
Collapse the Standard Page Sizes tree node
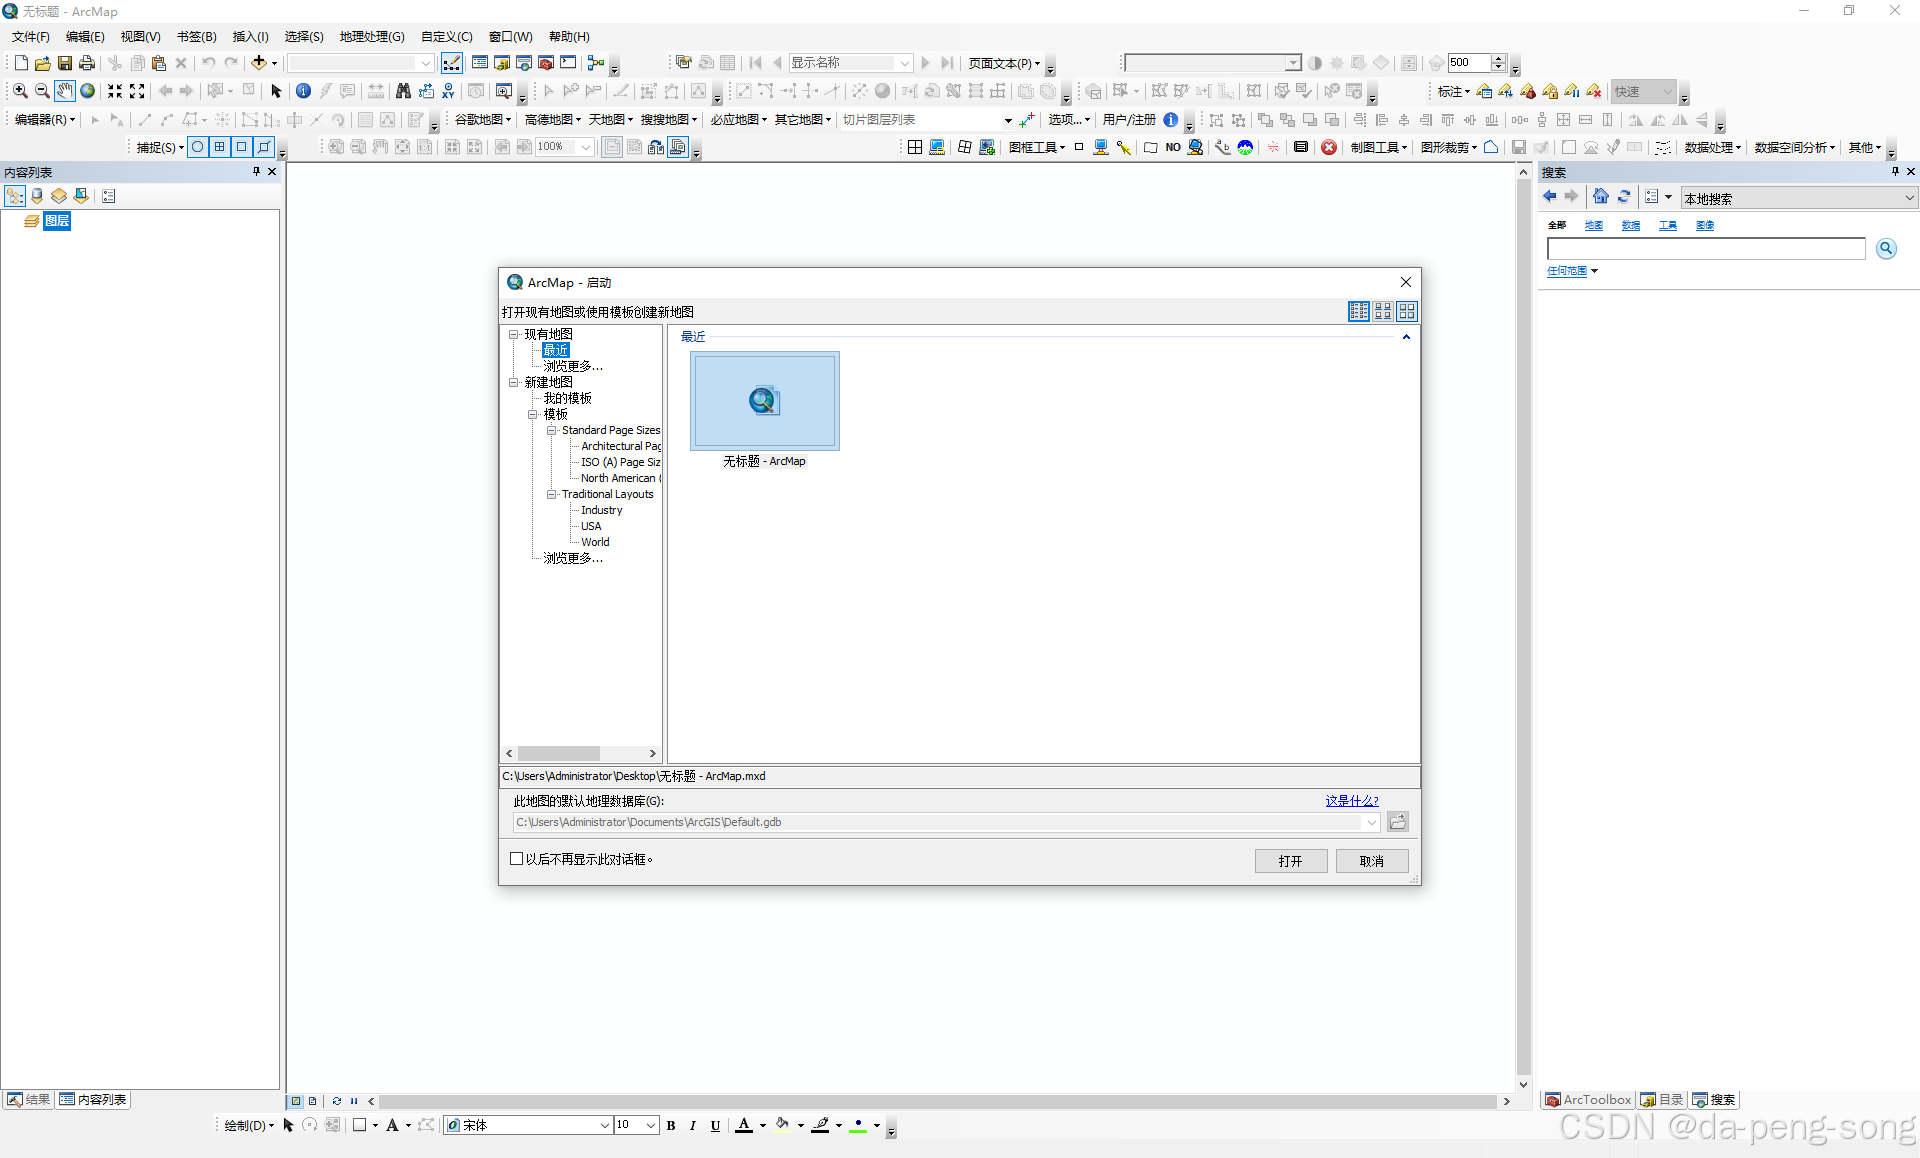coord(551,430)
